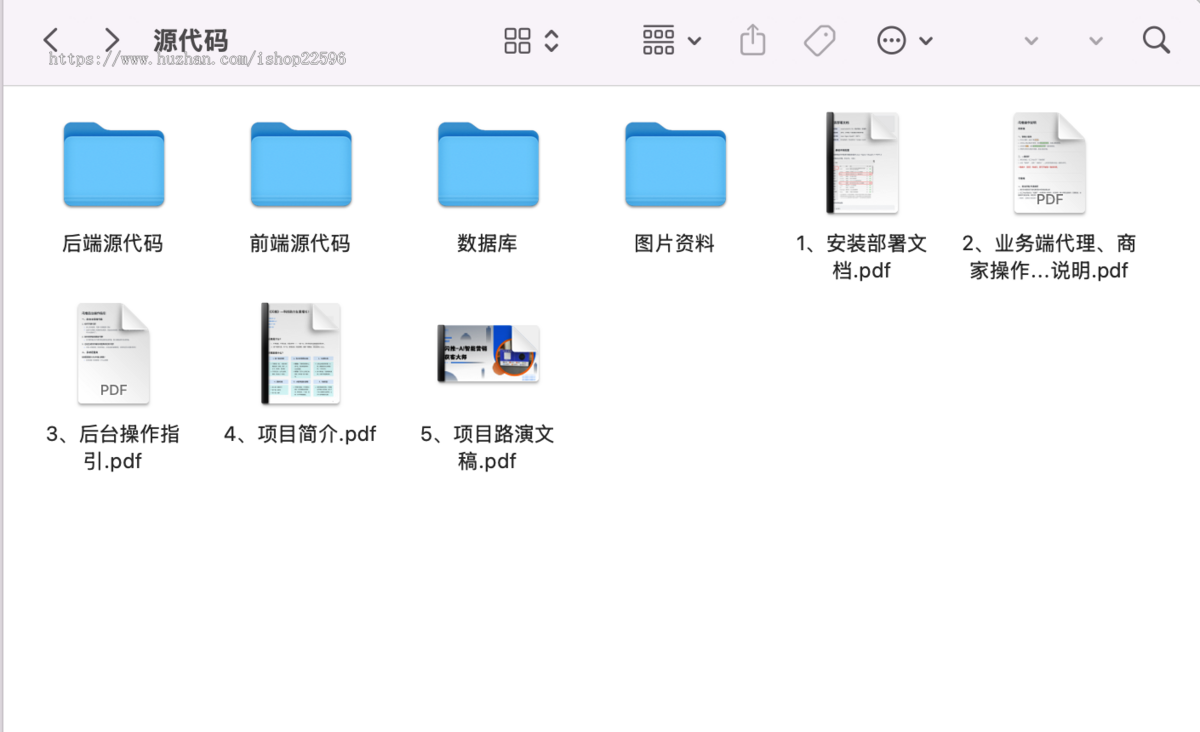Switch to icon grid view
The image size is (1200, 732).
click(518, 41)
